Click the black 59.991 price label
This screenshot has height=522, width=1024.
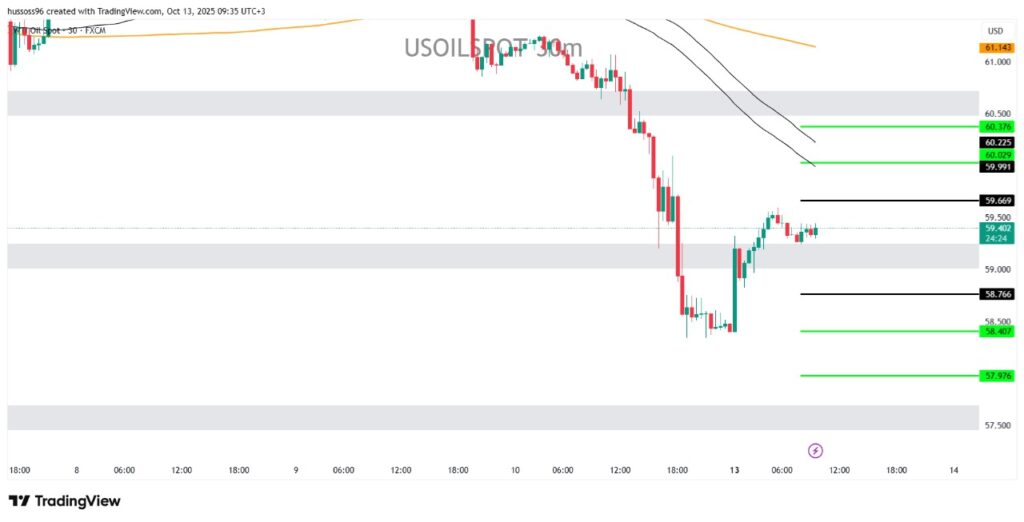[x=997, y=166]
